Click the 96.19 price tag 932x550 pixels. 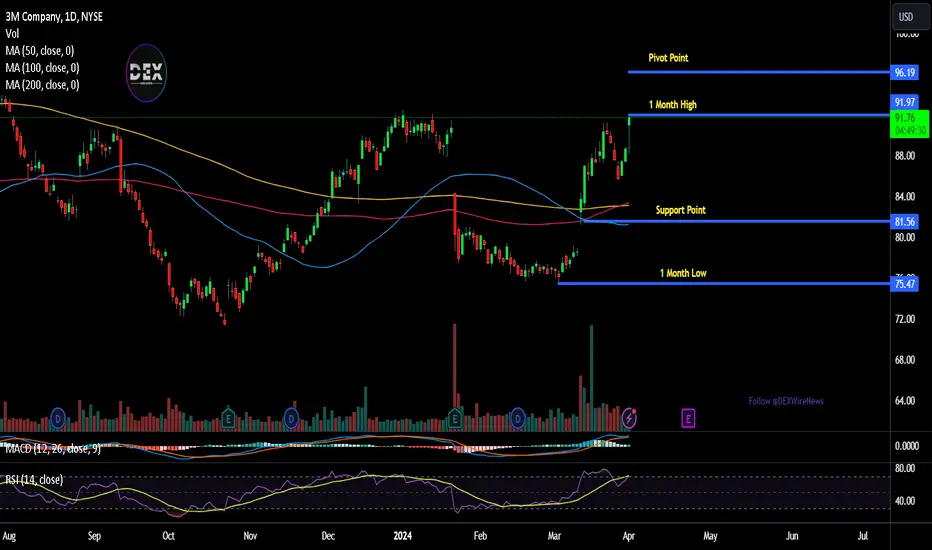click(904, 73)
